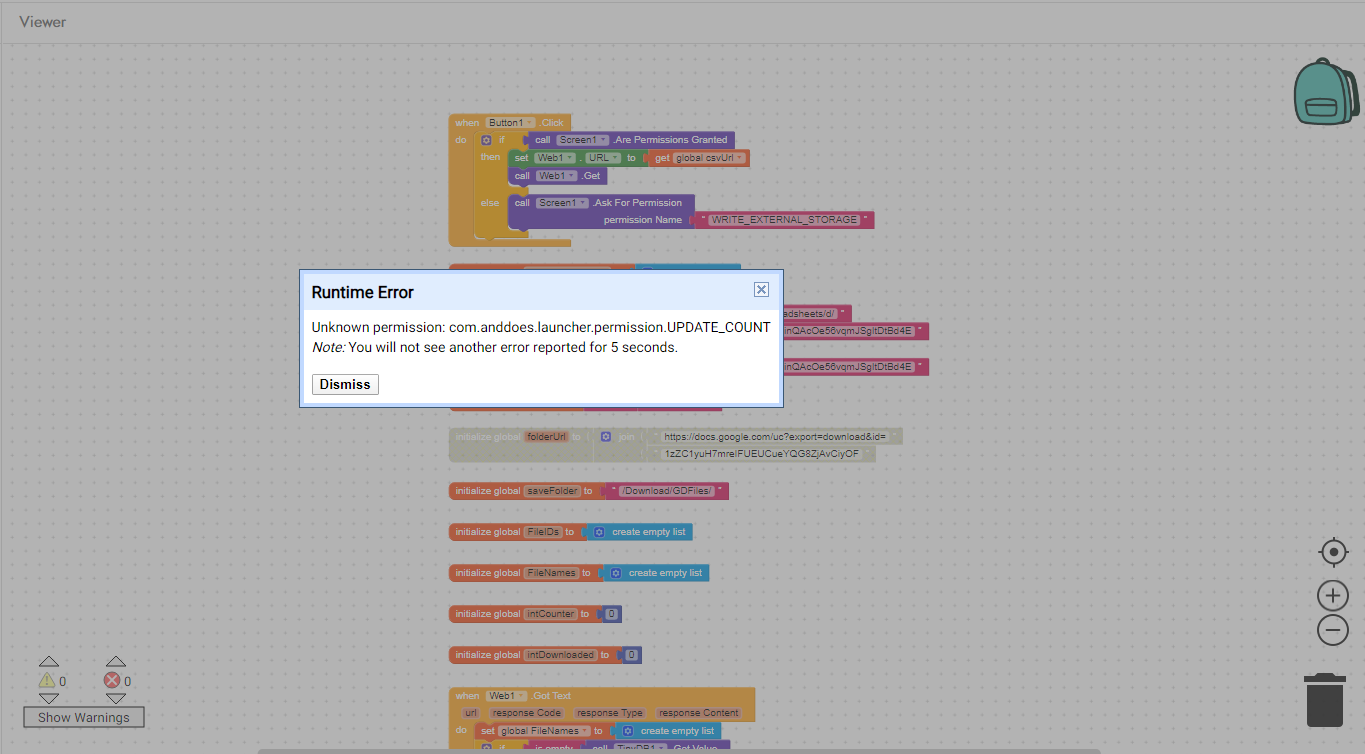Go to previous error with up arrow
Screen dimensions: 1365x754
click(115, 661)
